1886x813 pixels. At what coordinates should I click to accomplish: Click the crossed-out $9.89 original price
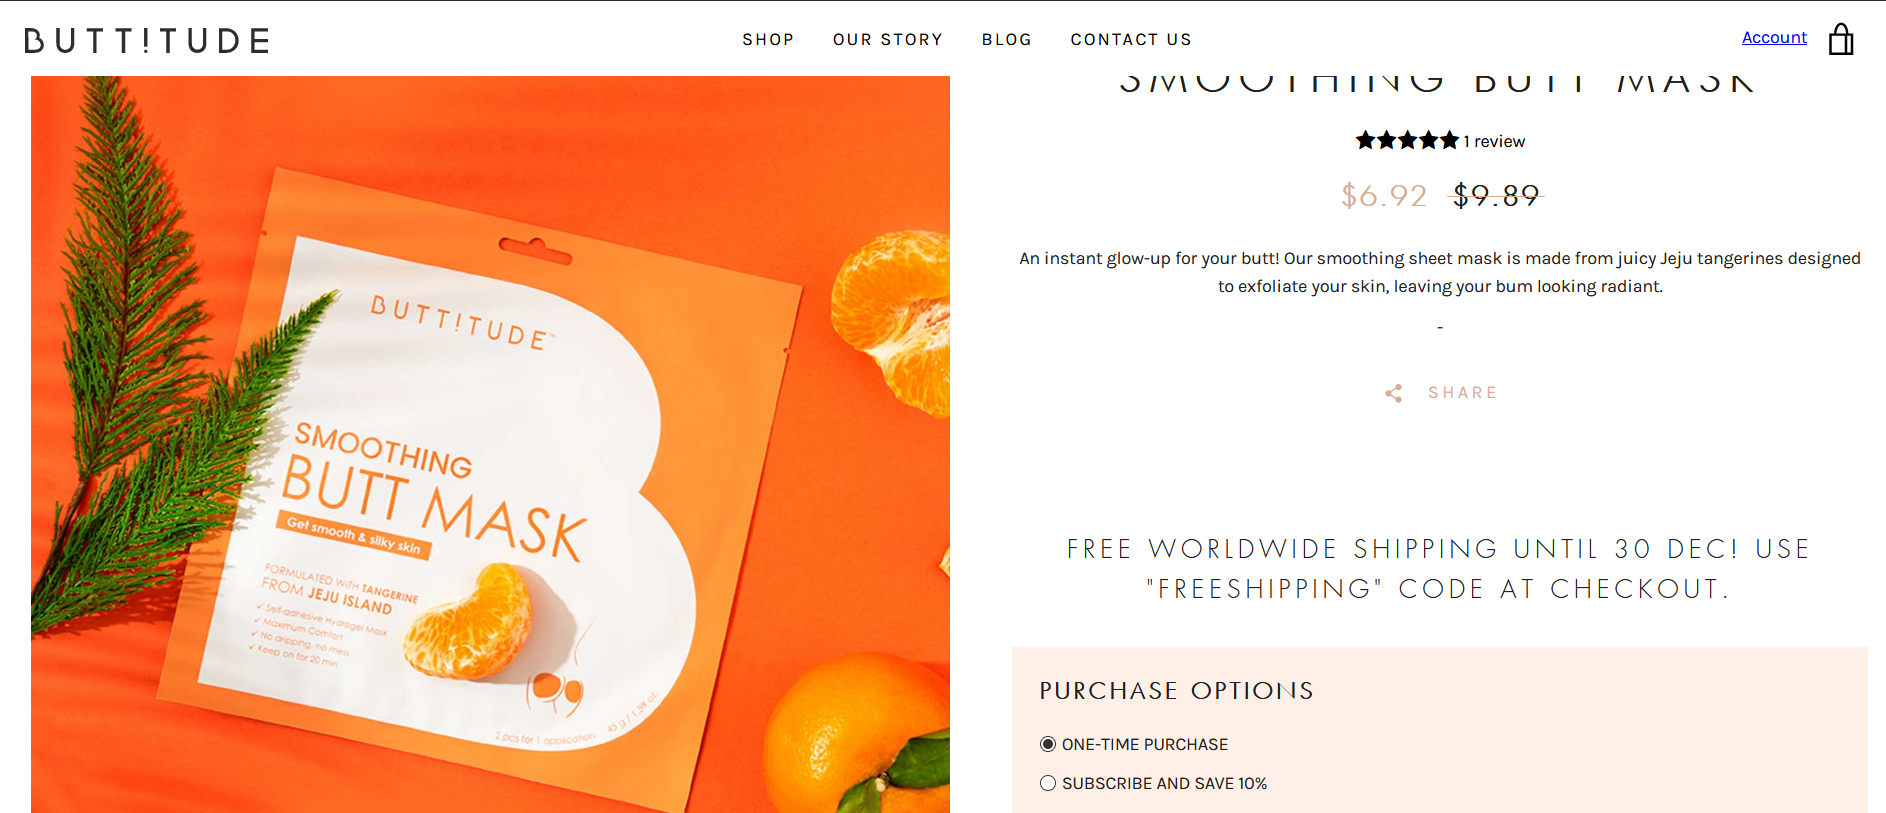pyautogui.click(x=1496, y=195)
